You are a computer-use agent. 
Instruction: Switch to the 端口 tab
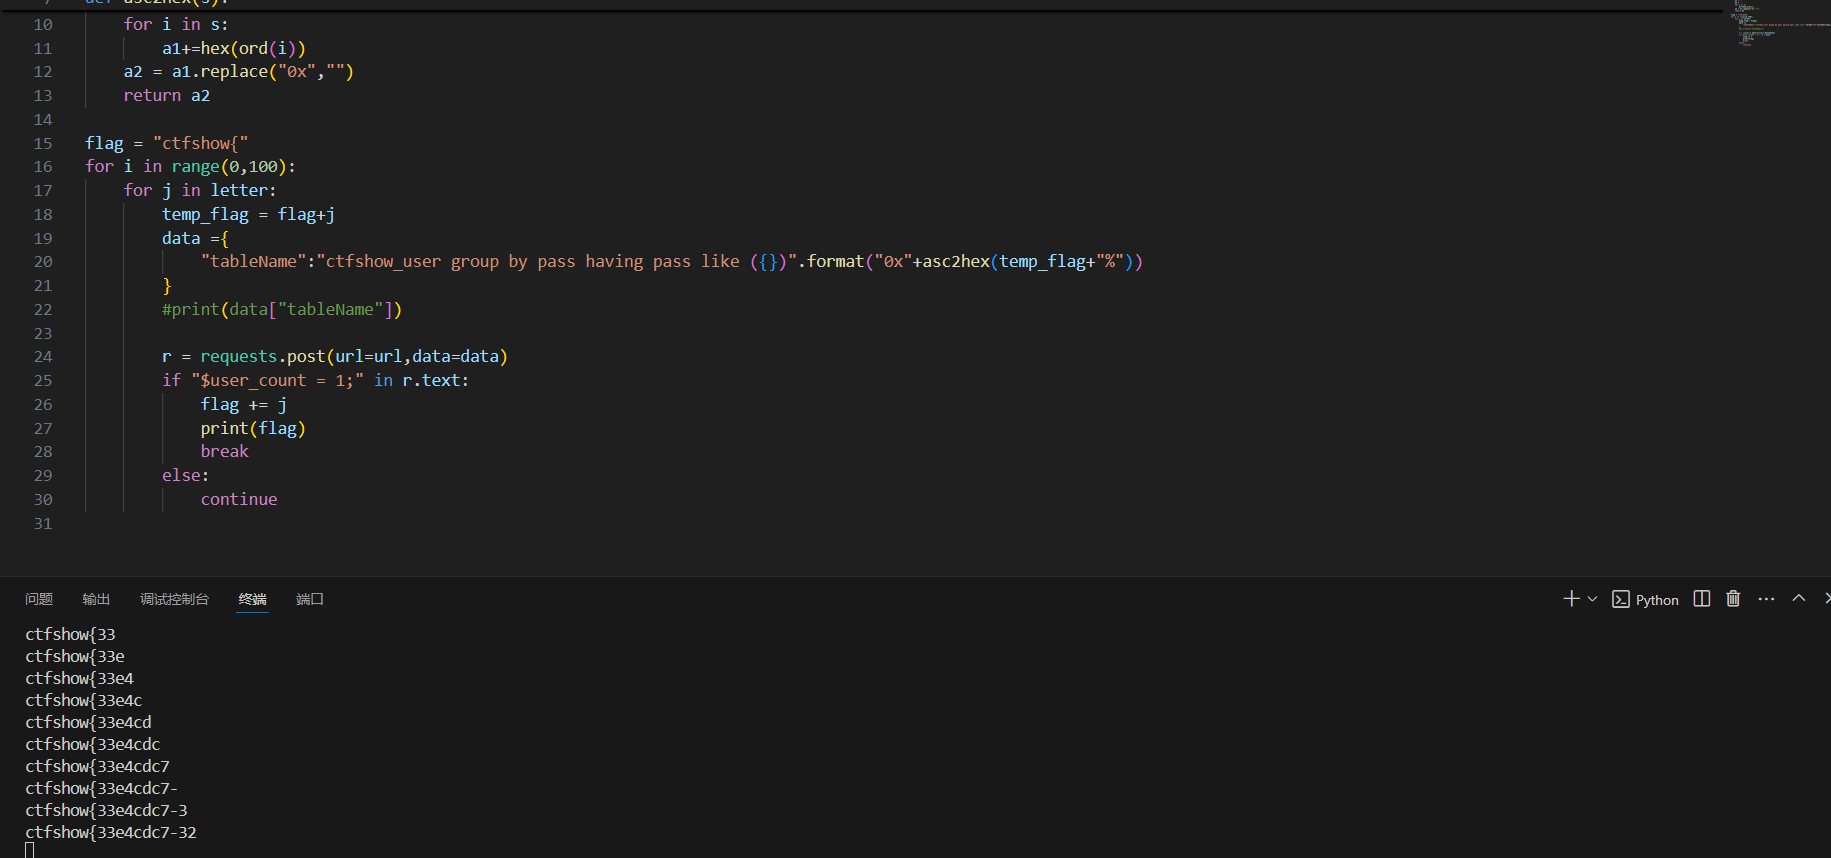(310, 599)
